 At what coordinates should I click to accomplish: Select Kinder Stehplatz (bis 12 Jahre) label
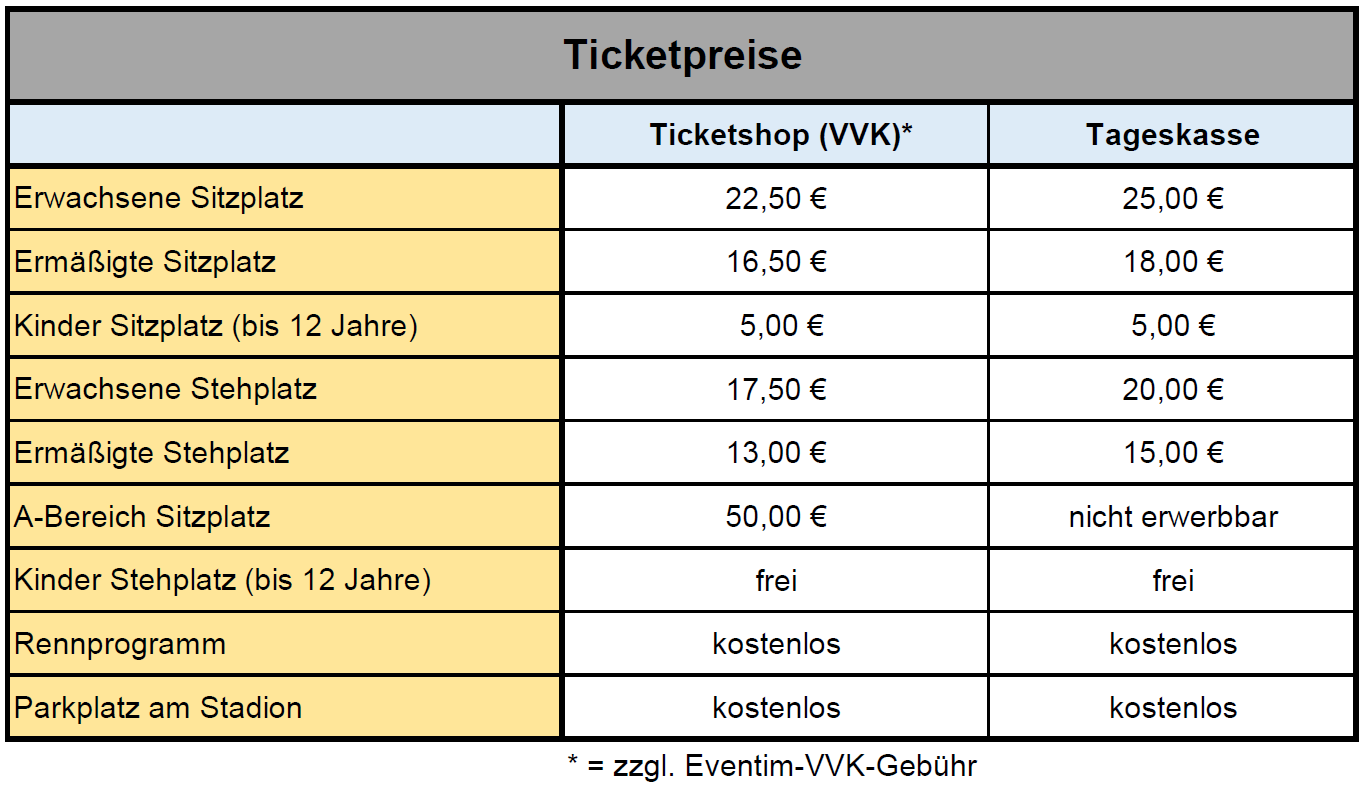222,580
